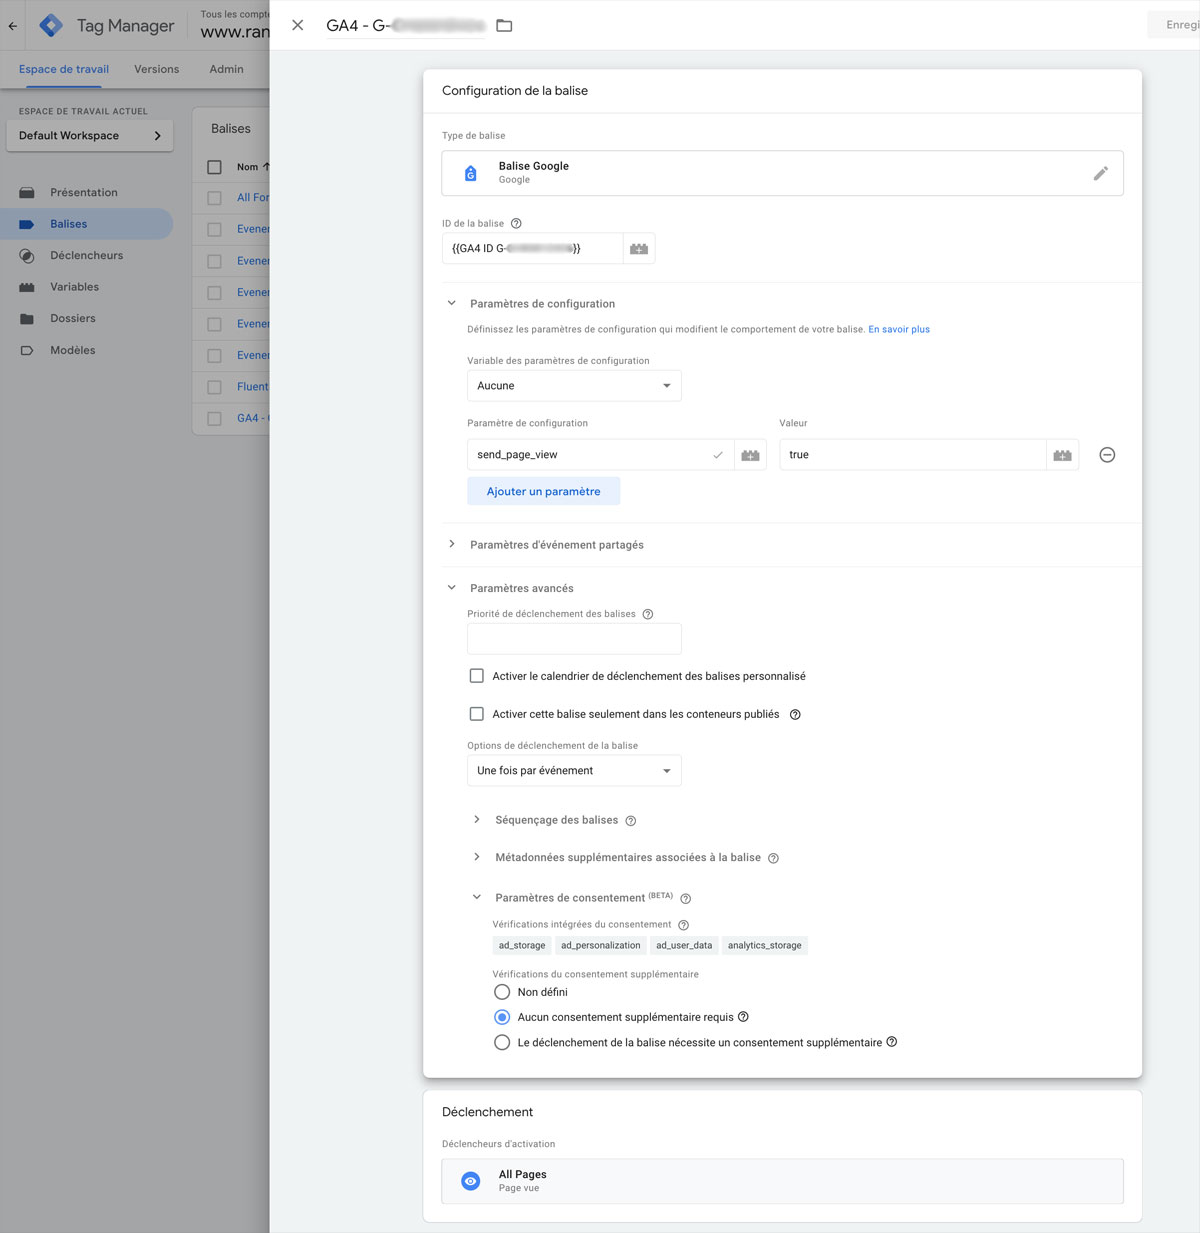Screen dimensions: 1200x1233
Task: Select radio requiring additional consent for firing
Action: pyautogui.click(x=502, y=1042)
